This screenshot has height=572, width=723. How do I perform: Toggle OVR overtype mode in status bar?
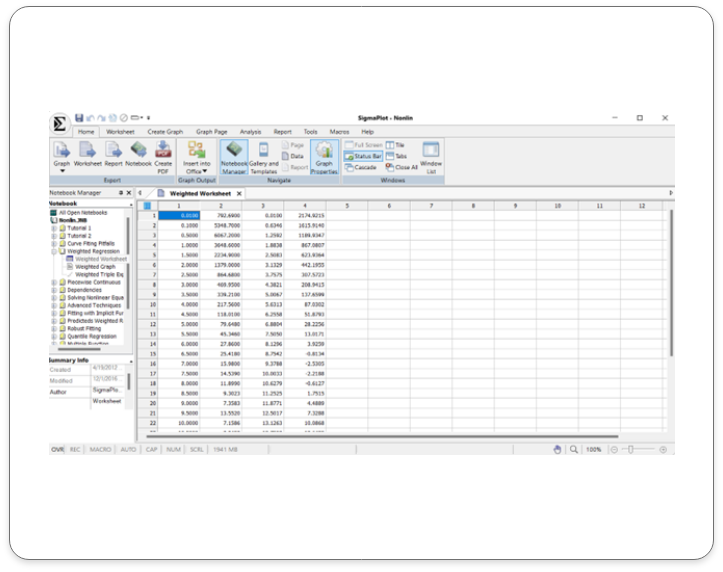(x=58, y=450)
